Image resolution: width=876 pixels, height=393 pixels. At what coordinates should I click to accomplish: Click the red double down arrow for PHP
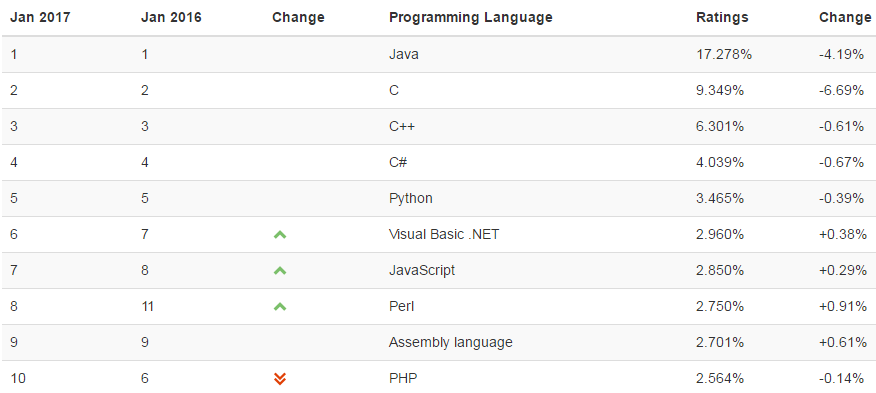(280, 378)
